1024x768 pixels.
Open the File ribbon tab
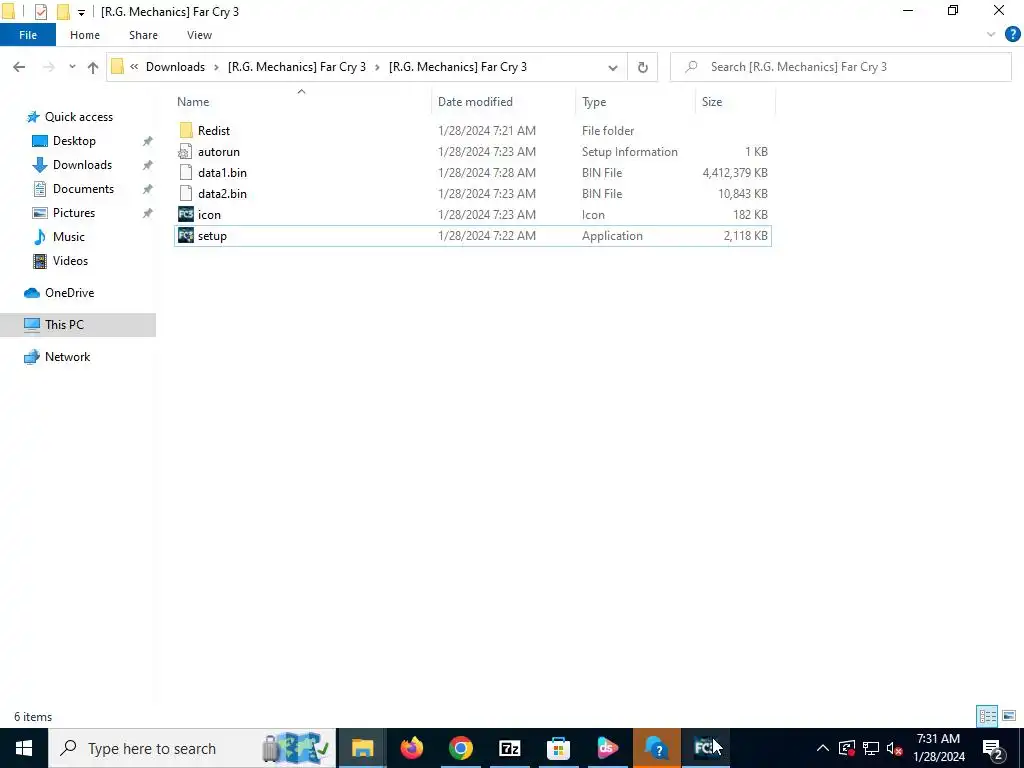tap(27, 35)
